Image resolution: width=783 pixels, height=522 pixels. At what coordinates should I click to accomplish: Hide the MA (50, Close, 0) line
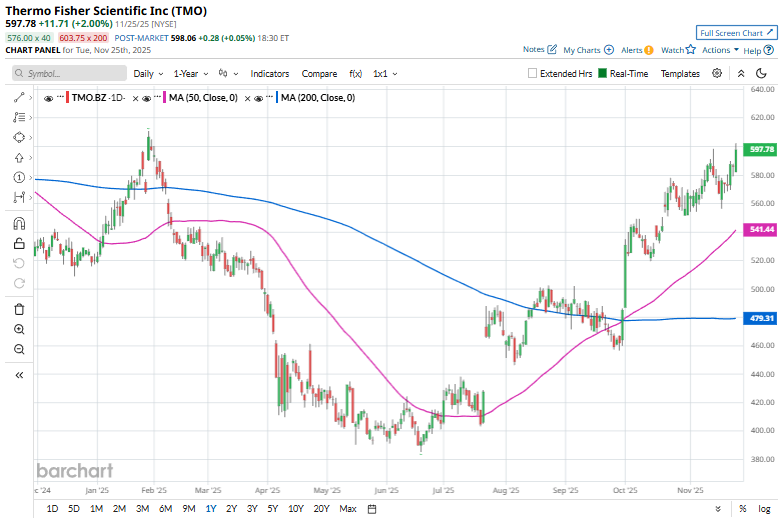[x=147, y=98]
